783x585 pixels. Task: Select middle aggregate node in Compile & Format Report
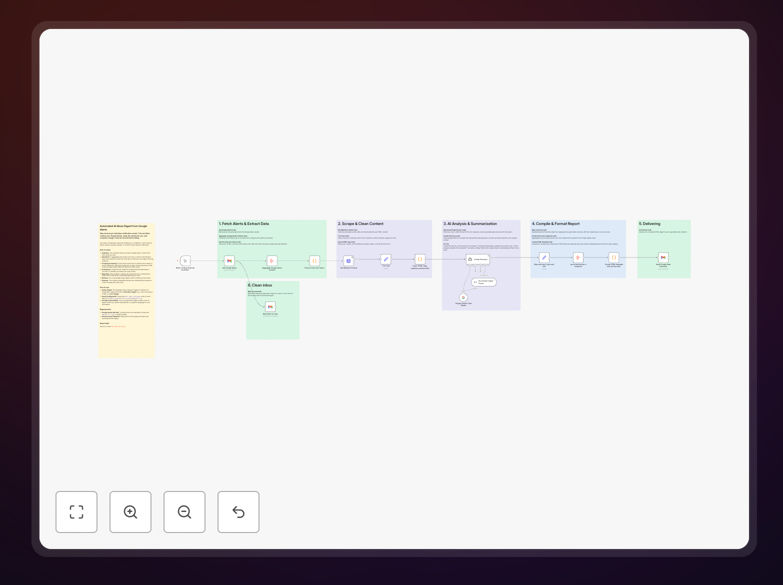pyautogui.click(x=578, y=257)
